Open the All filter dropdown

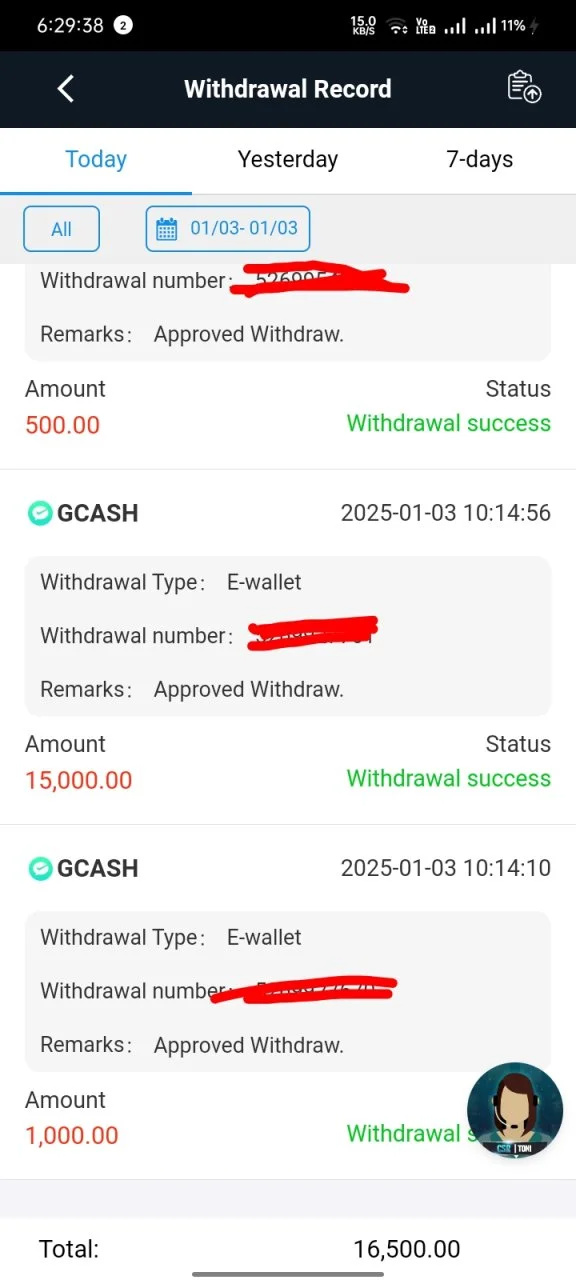[x=62, y=229]
